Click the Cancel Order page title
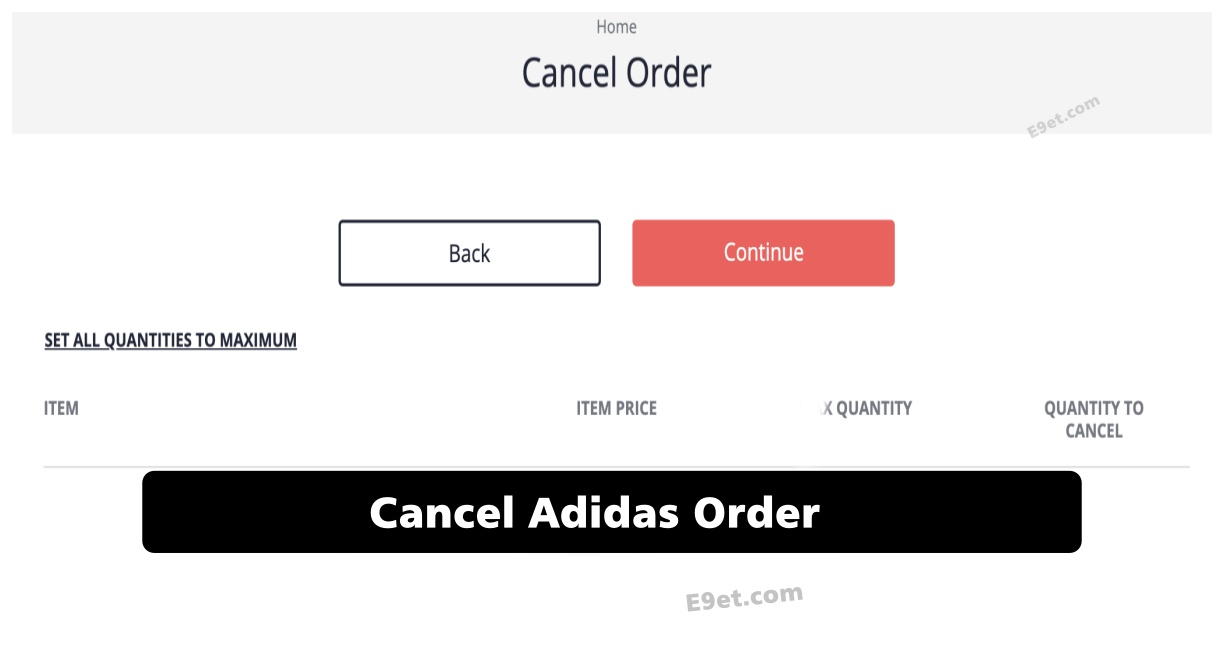This screenshot has height=649, width=1224. (616, 72)
